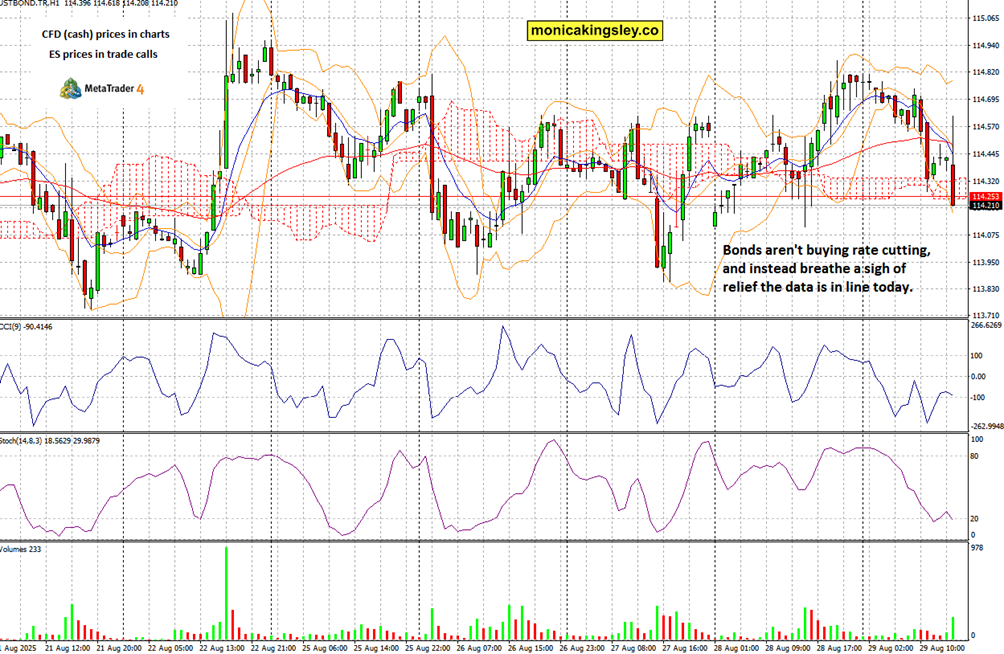Click the tallest green volume bar
Screen dimensions: 1004x654
pos(226,592)
